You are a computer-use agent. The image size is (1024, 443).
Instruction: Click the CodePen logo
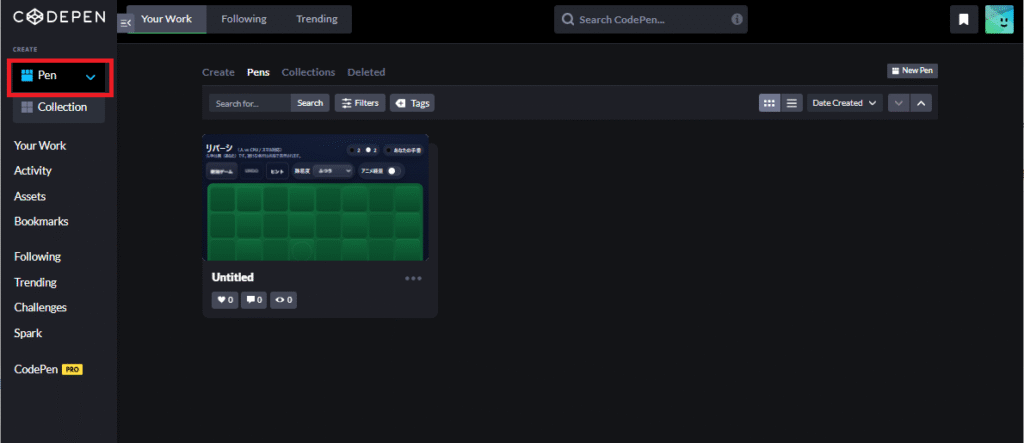pos(58,18)
